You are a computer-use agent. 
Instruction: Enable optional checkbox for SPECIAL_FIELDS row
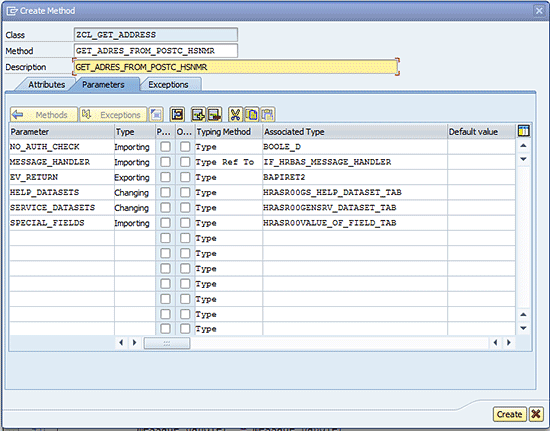(x=185, y=223)
